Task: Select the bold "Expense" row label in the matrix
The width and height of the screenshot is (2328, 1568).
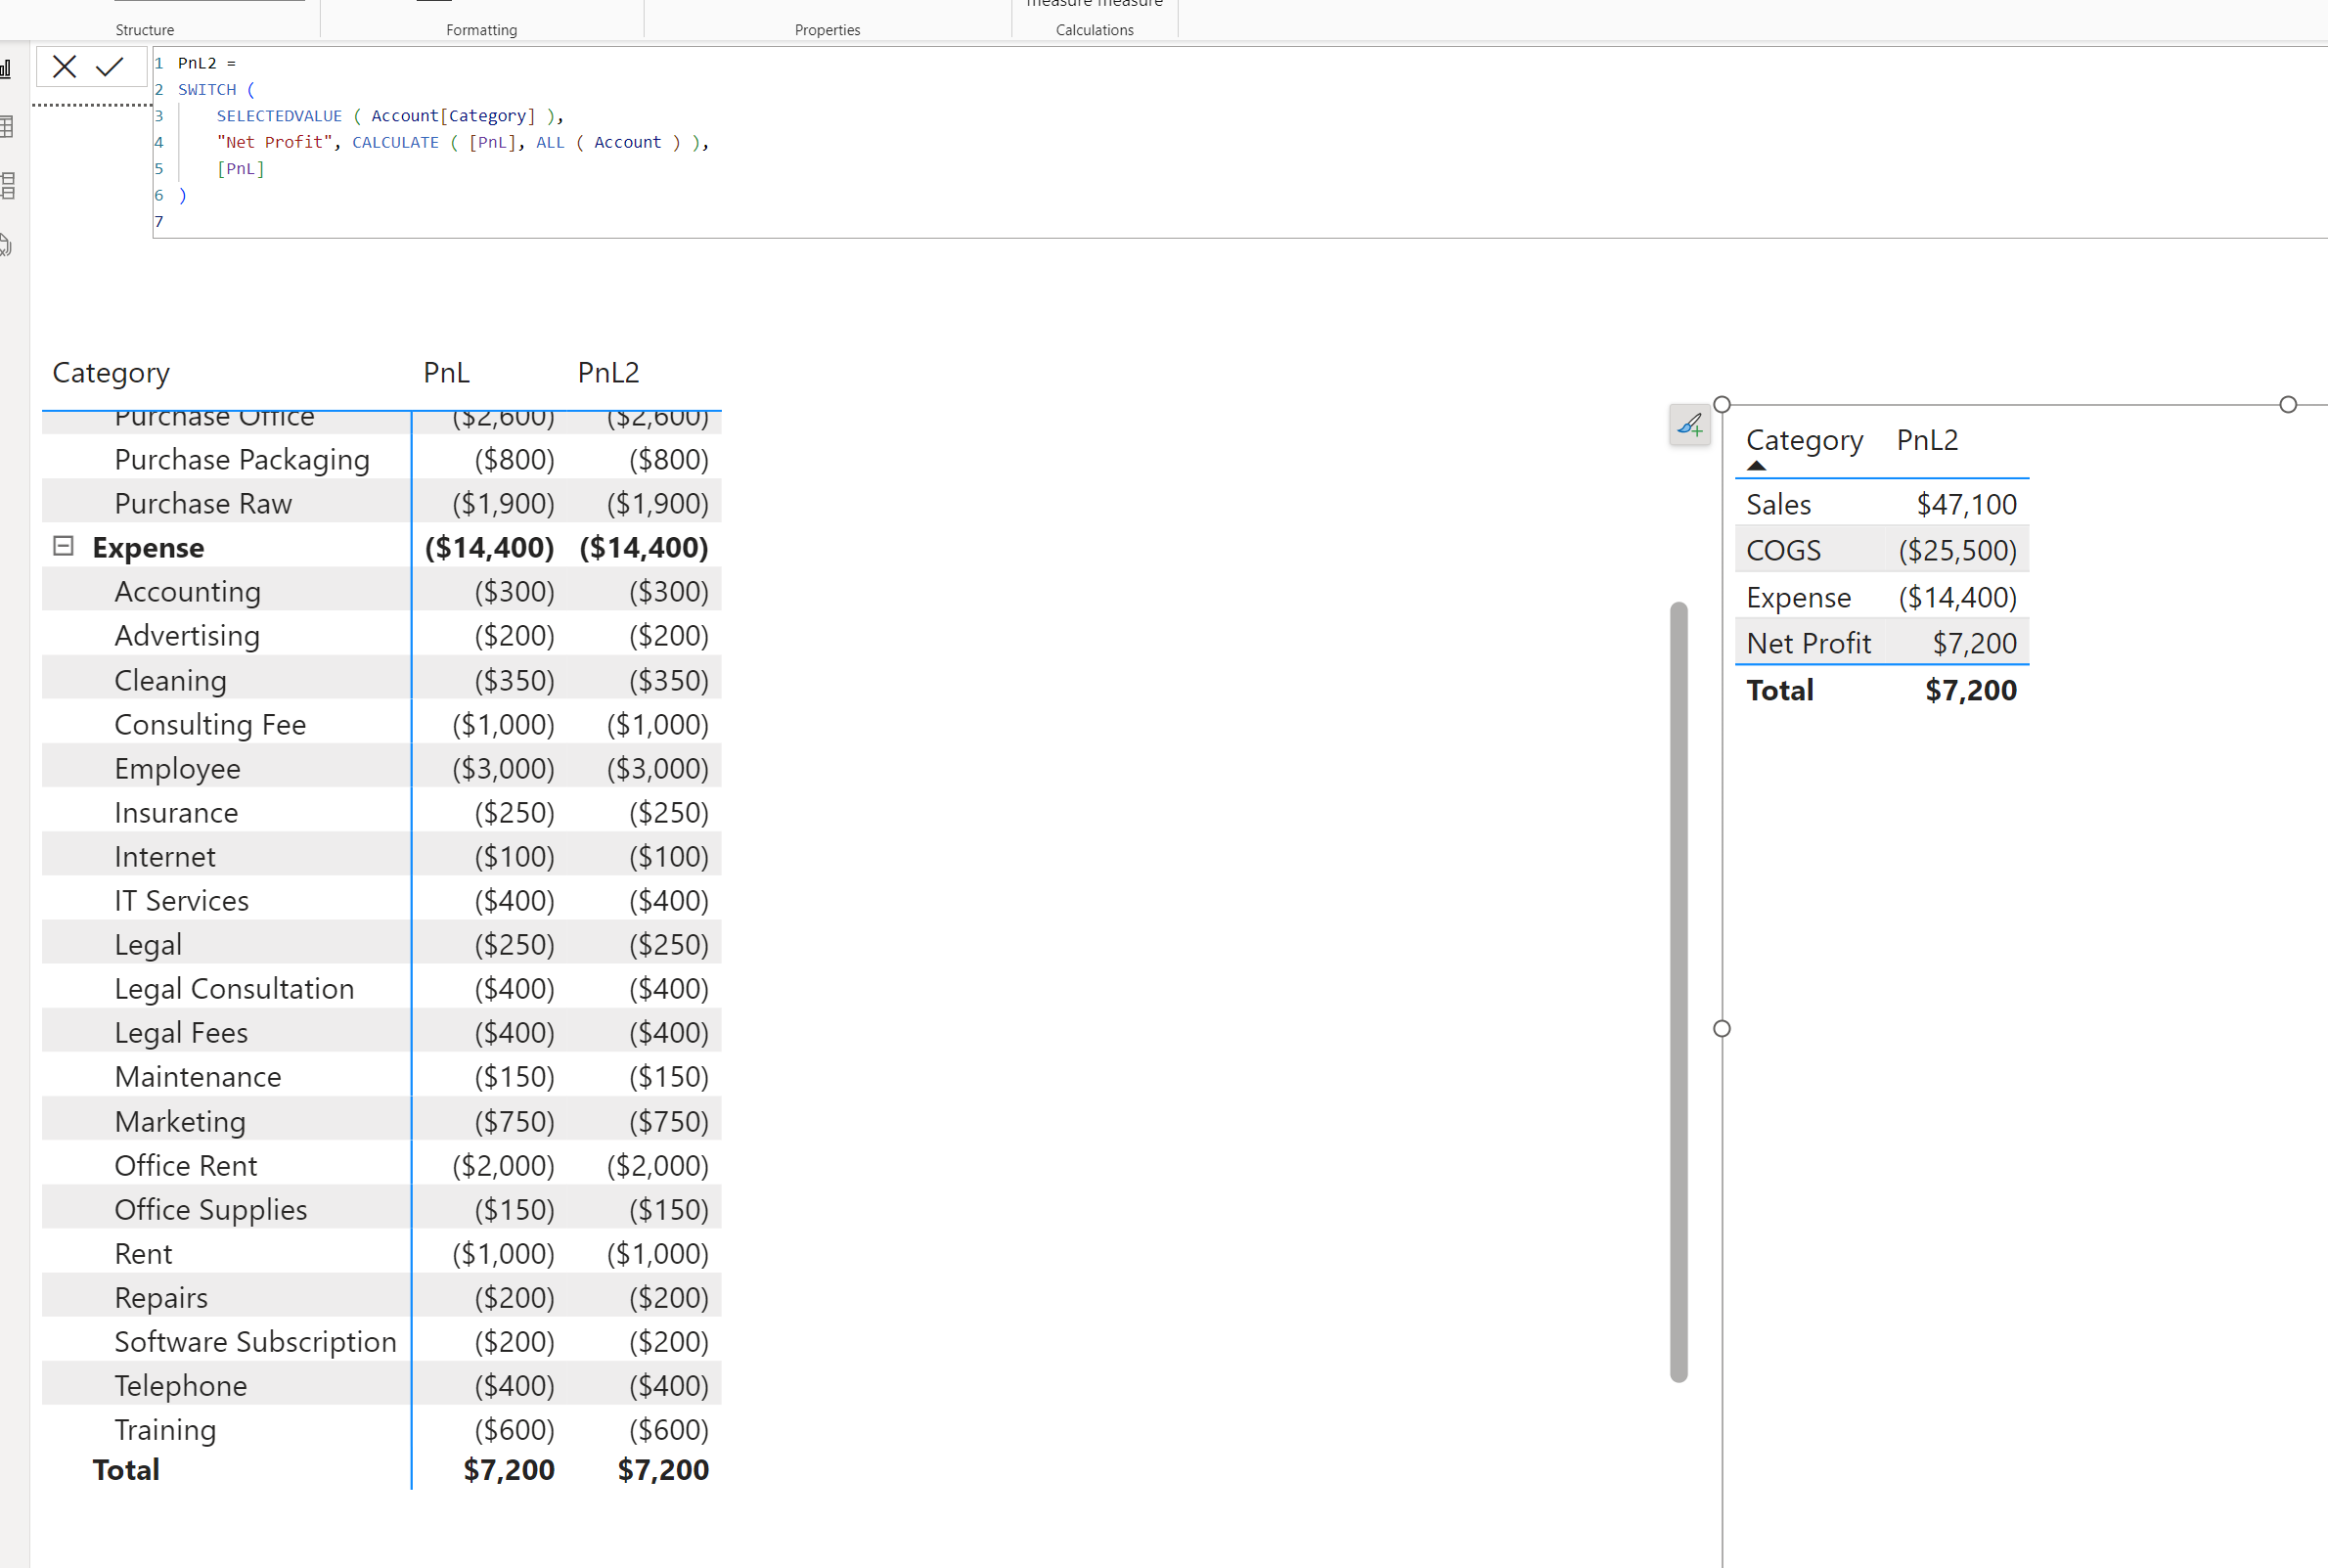Action: pos(148,548)
